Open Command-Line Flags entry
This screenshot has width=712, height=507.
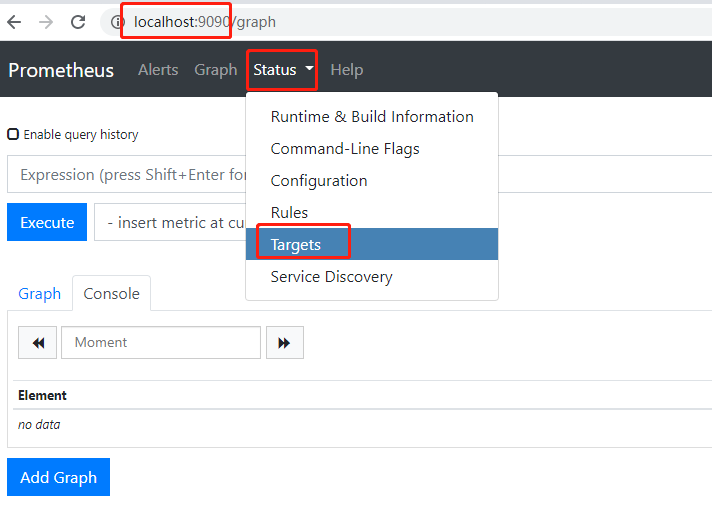[x=372, y=149]
